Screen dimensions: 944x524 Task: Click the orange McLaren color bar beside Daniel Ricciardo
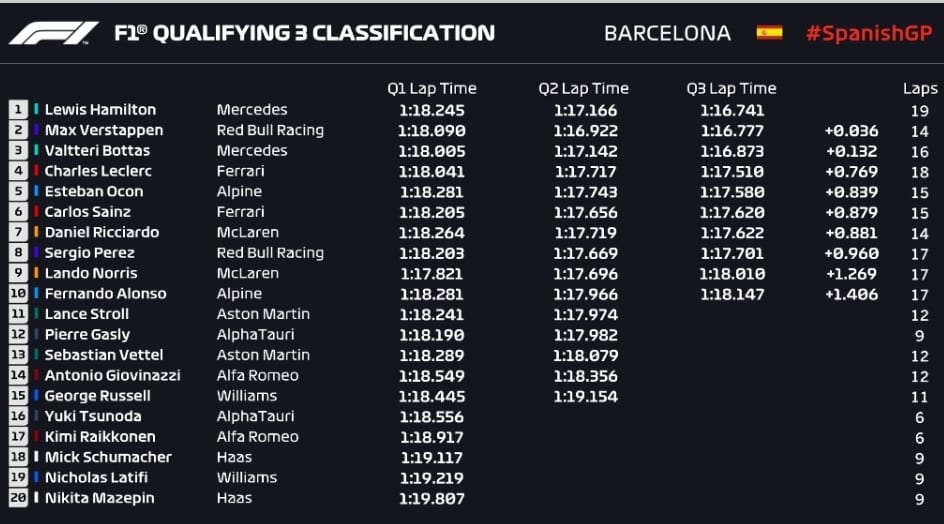36,232
